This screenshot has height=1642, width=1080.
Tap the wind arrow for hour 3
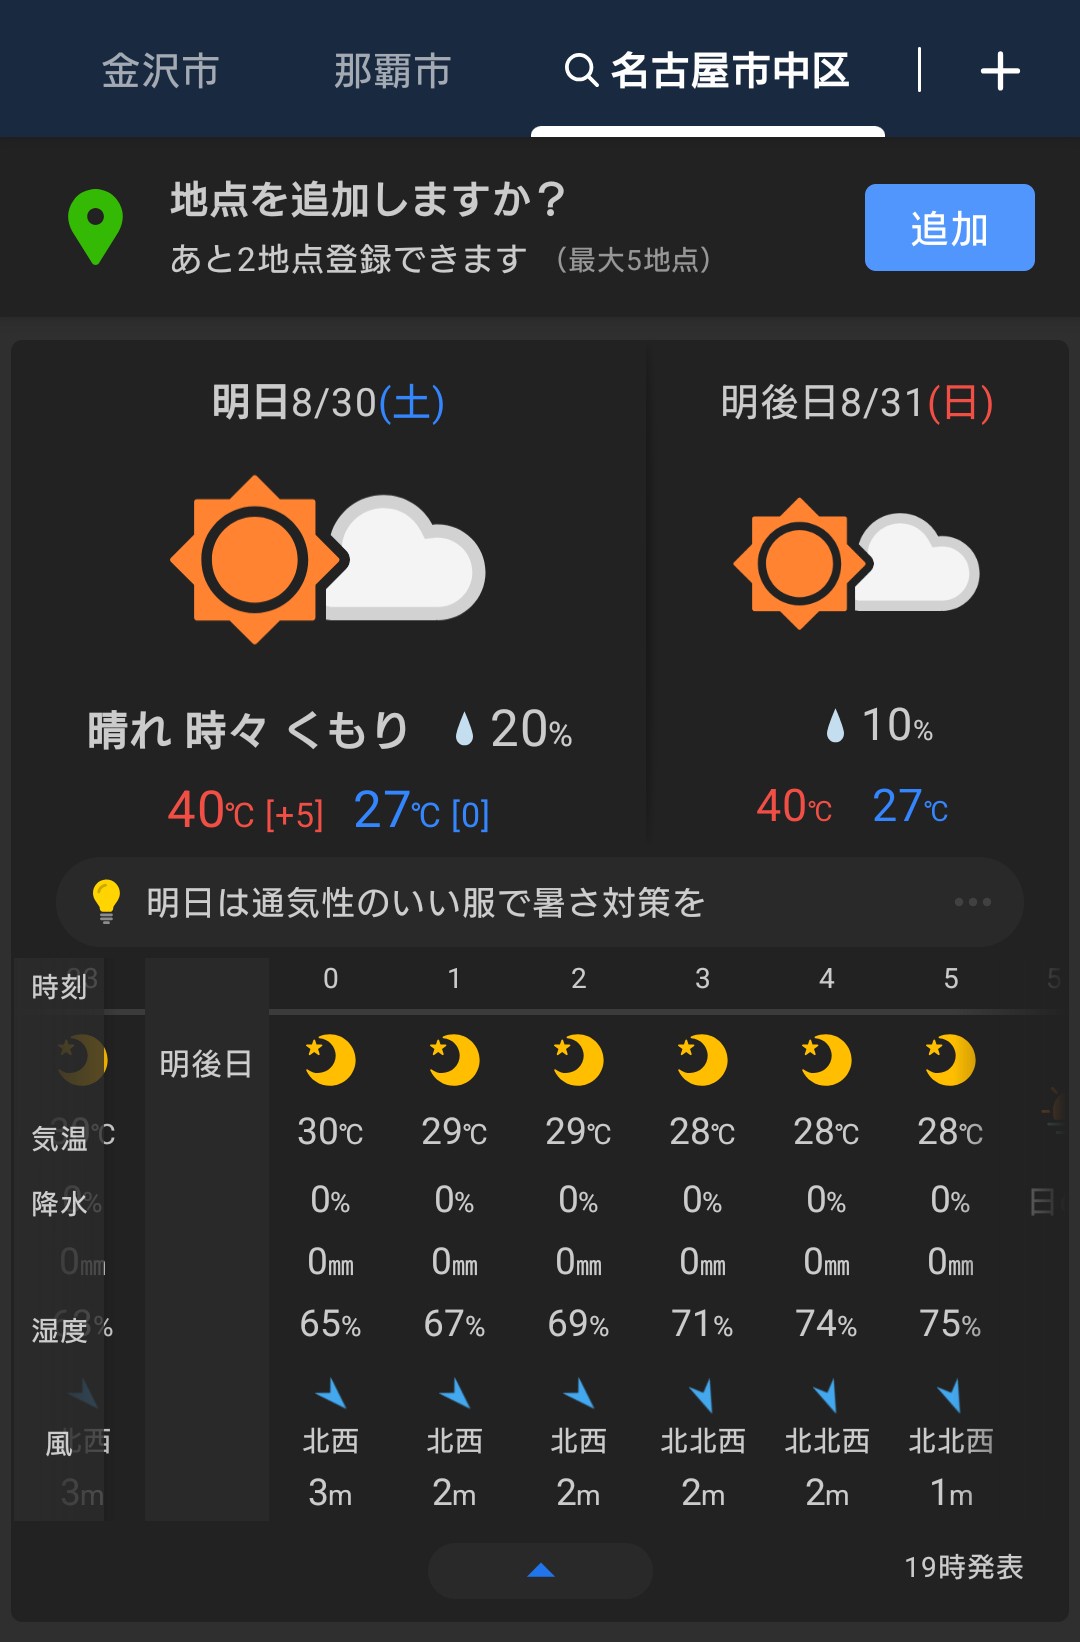tap(702, 1394)
